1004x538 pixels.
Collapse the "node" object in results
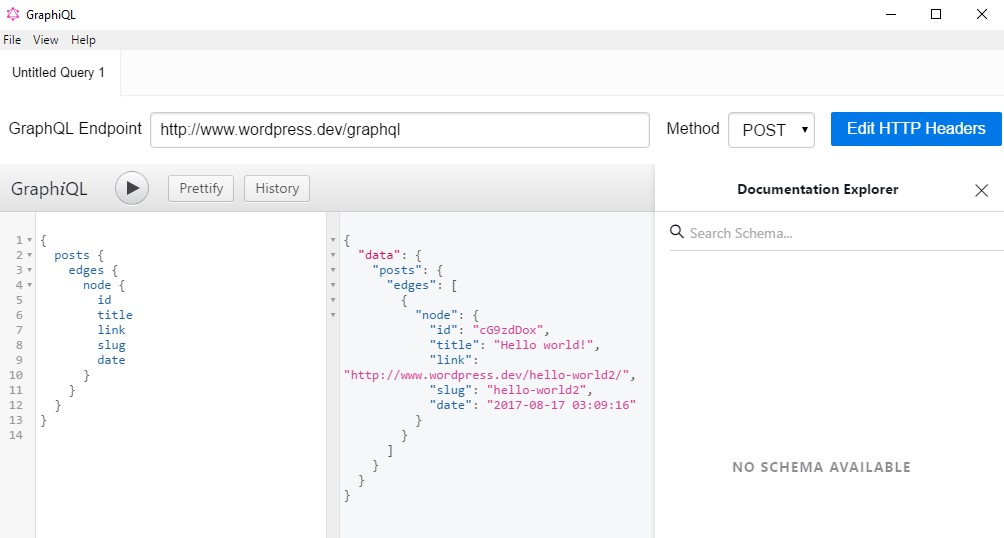click(x=333, y=315)
